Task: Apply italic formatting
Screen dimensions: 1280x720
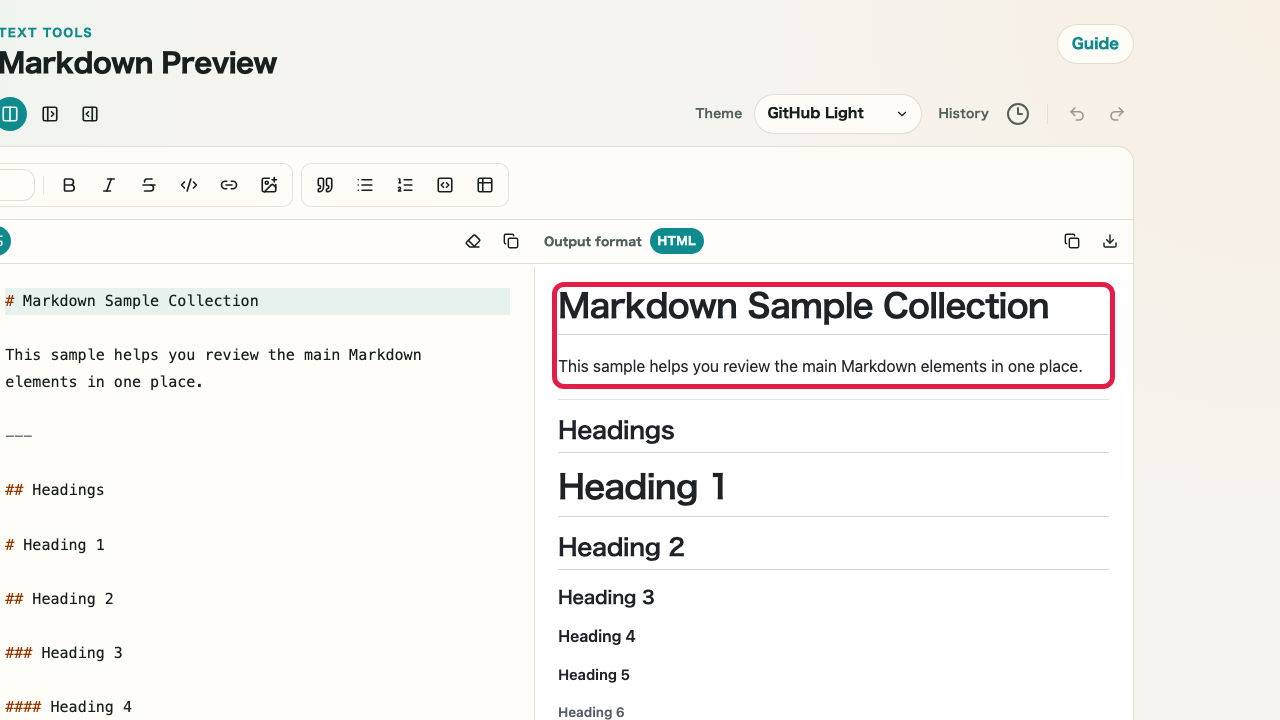Action: tap(109, 185)
